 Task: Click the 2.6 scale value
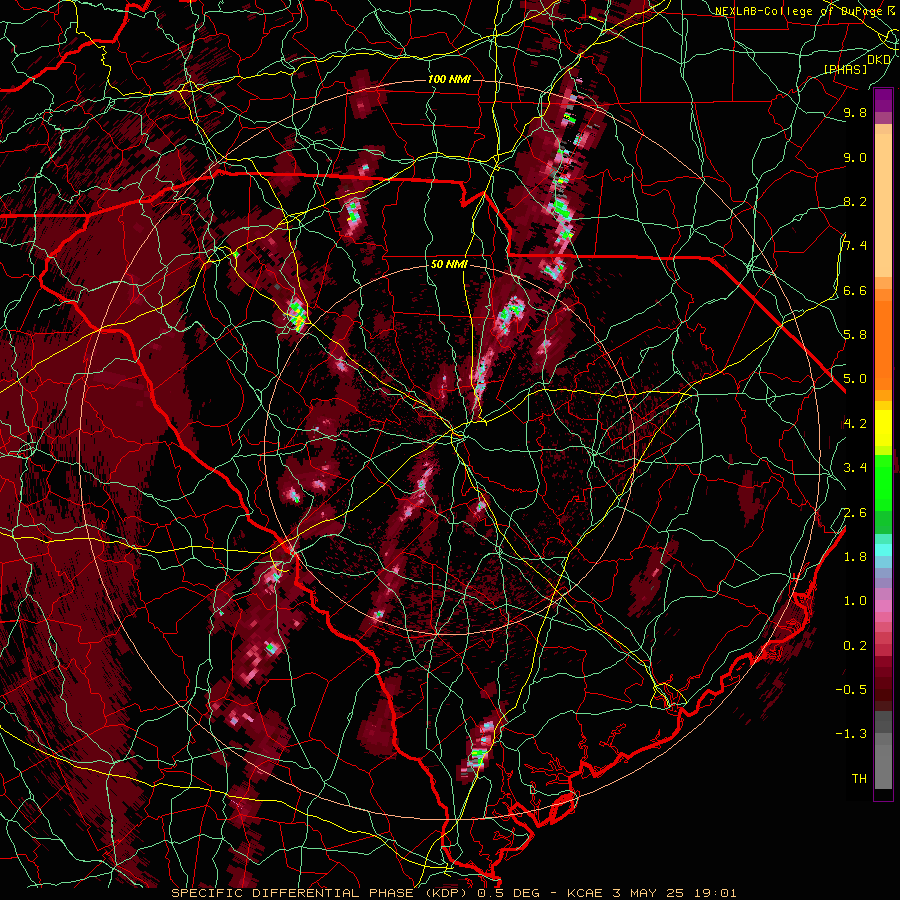(x=855, y=513)
